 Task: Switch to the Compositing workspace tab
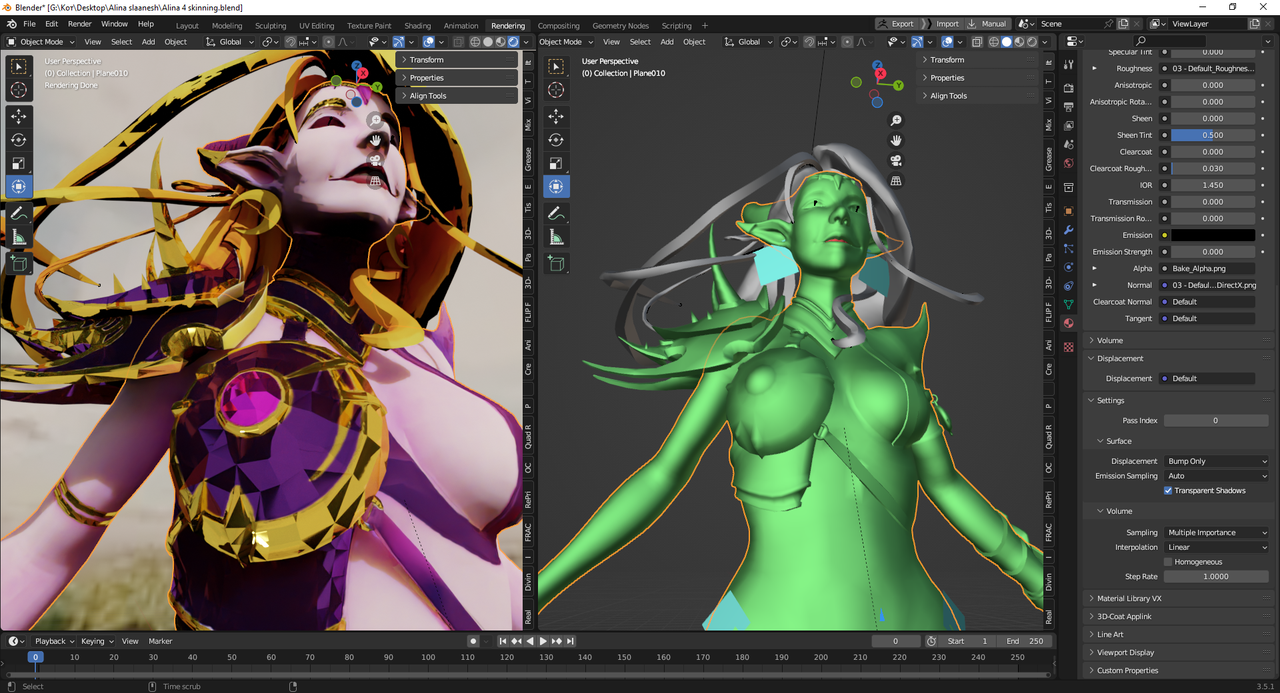[x=558, y=25]
